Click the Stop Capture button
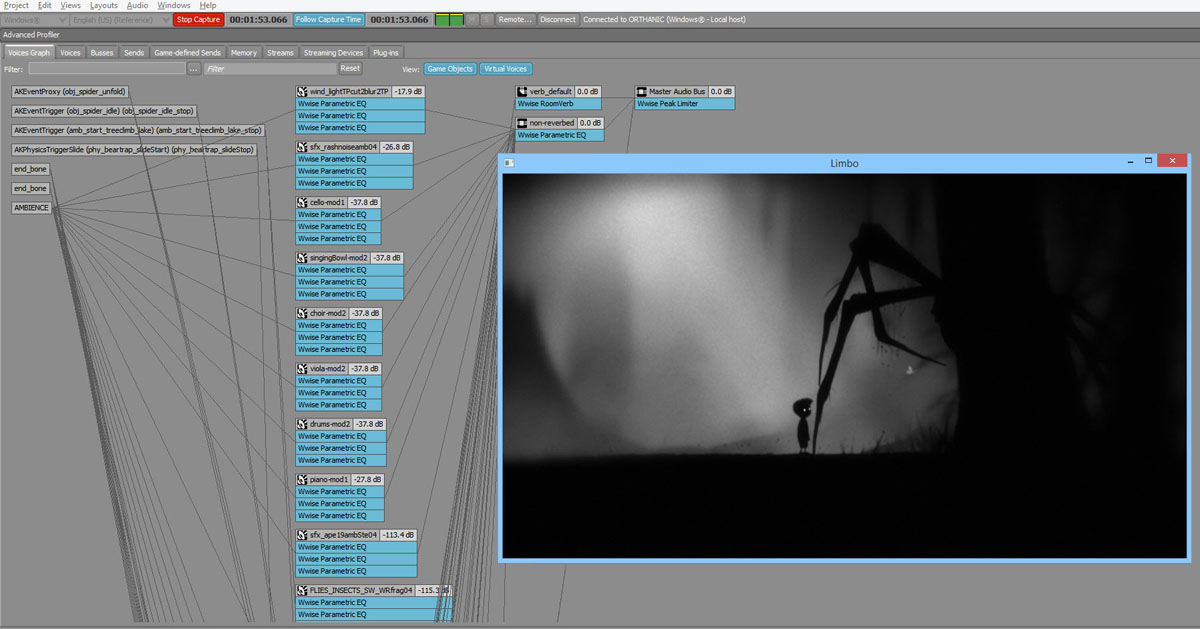1200x629 pixels. coord(198,19)
